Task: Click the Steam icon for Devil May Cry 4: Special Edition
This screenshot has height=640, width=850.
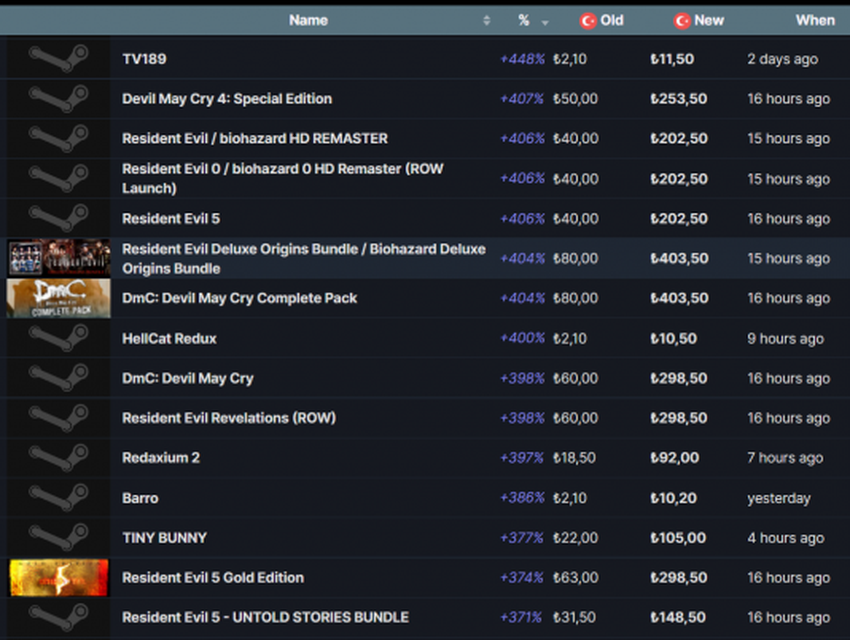Action: (x=58, y=99)
